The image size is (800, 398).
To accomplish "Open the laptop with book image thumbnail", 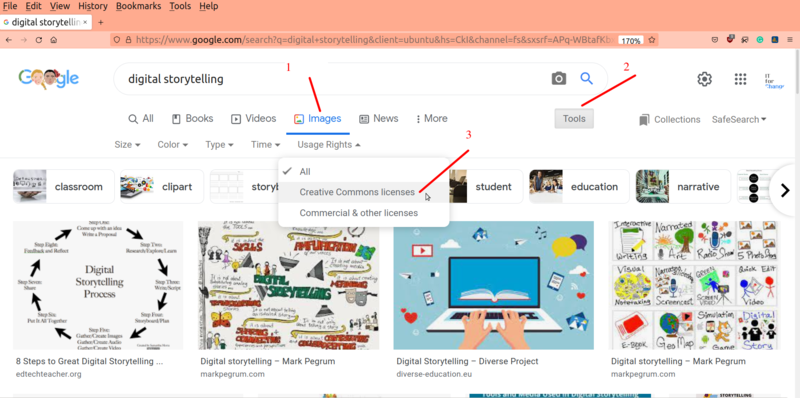I will [x=493, y=285].
